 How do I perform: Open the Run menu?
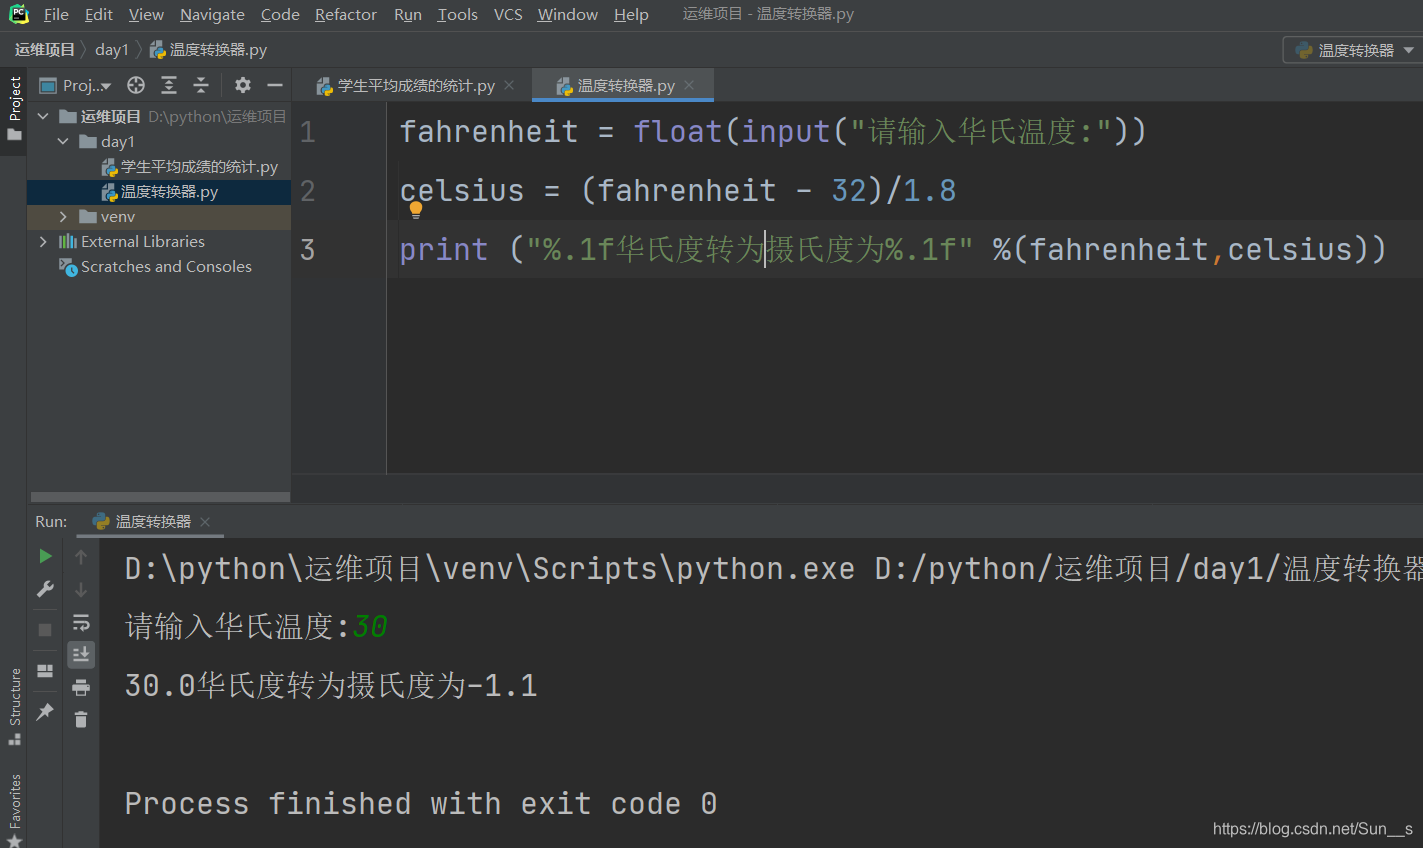coord(407,14)
